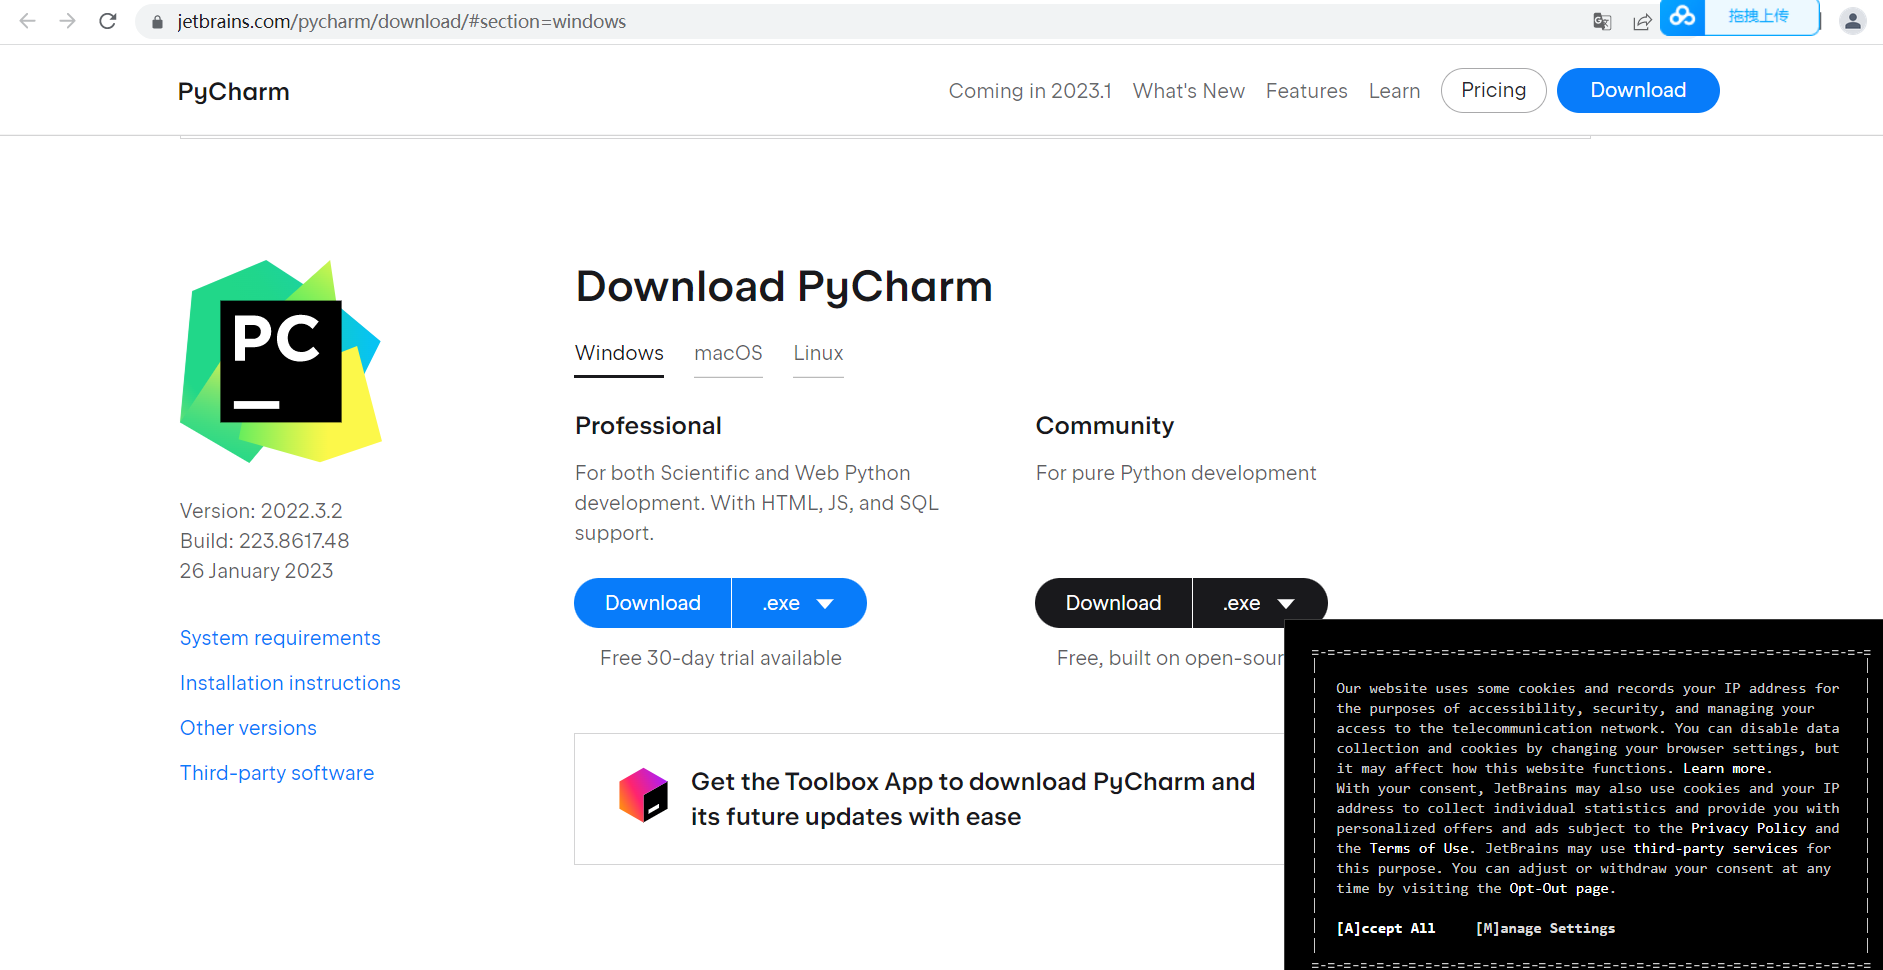
Task: Open What's New menu item
Action: coord(1188,91)
